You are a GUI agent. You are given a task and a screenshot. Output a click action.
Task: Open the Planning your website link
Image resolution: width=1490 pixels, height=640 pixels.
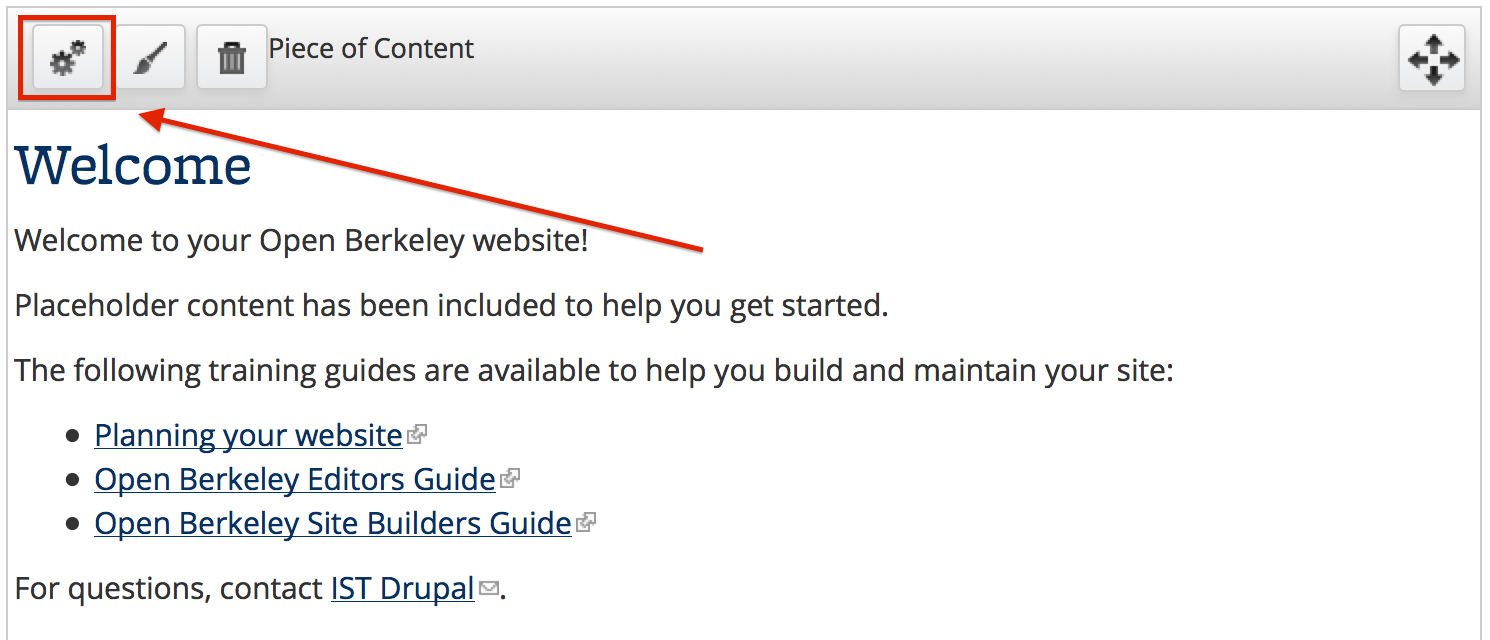pos(249,436)
